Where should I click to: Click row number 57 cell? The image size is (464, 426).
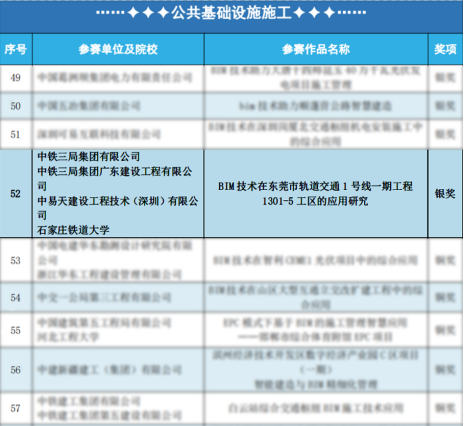click(16, 408)
